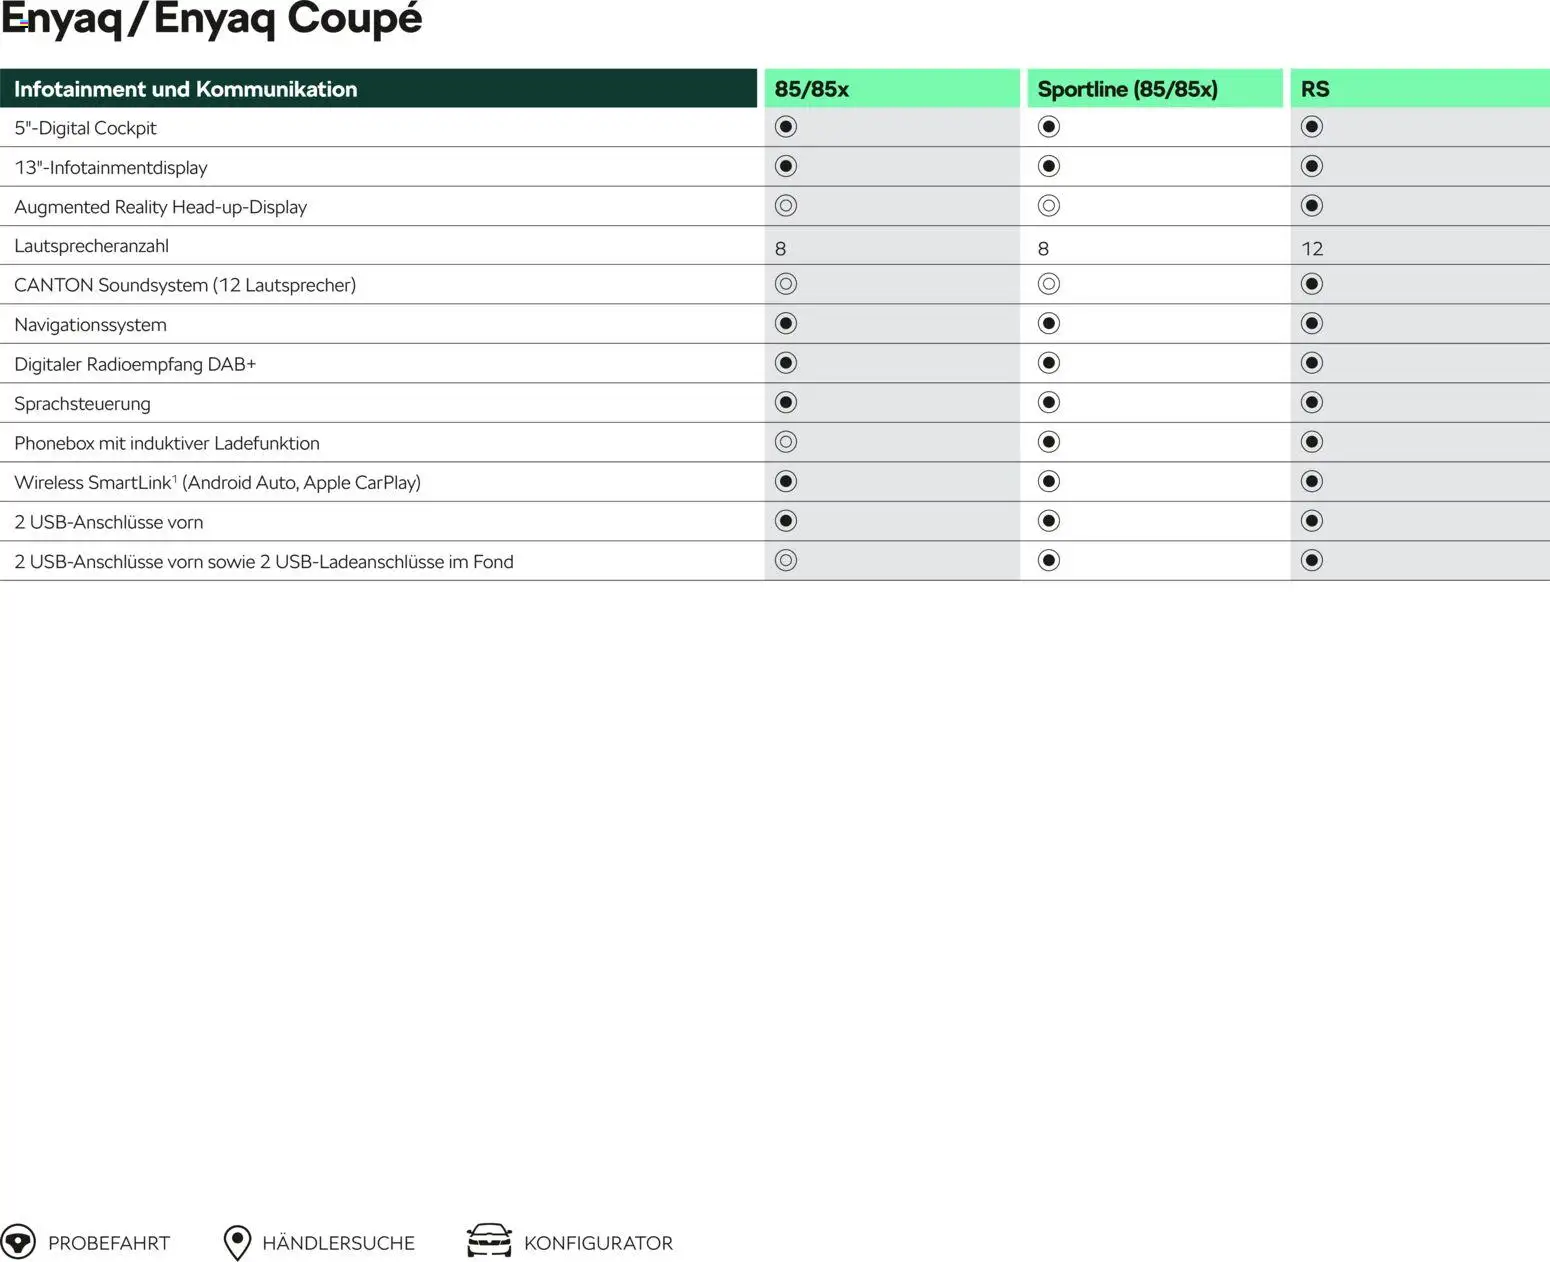Click the Sportline (85/85x) column header
The height and width of the screenshot is (1262, 1550).
[x=1127, y=89]
